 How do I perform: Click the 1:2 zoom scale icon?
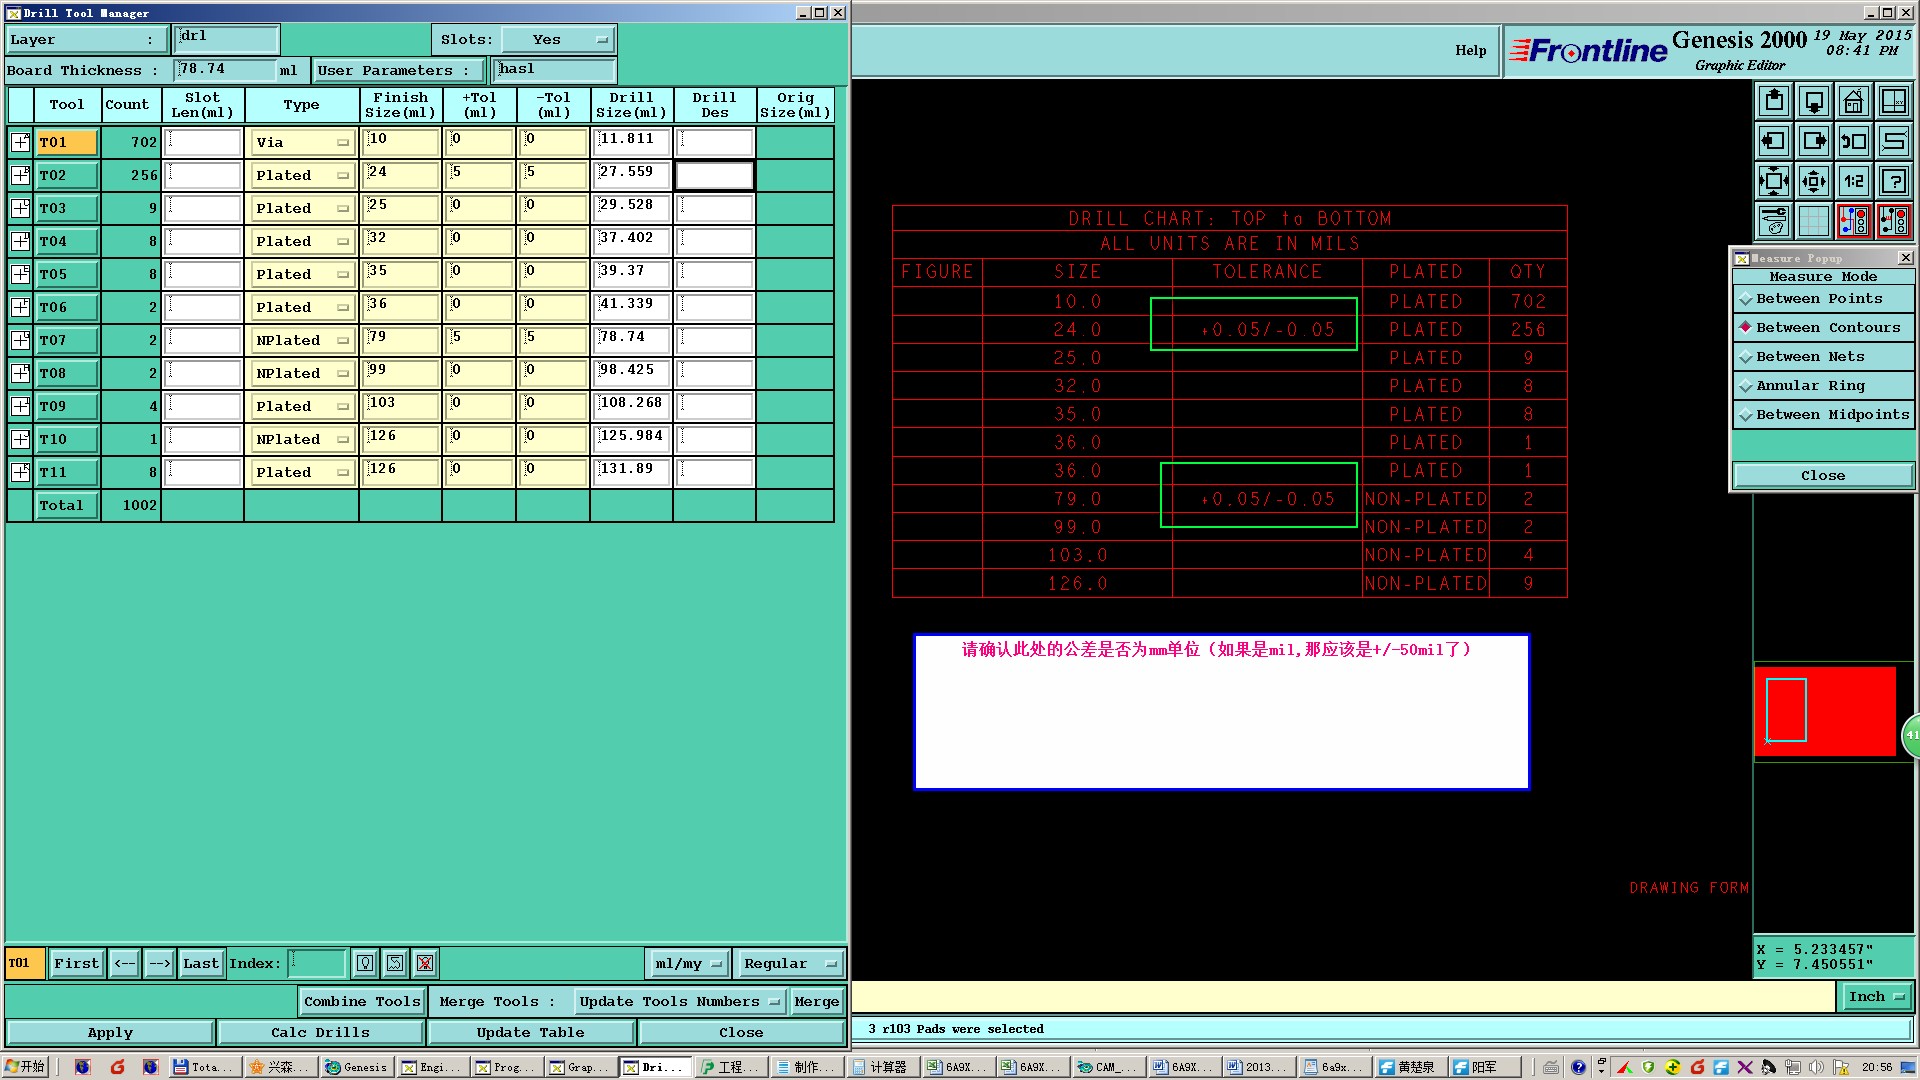click(x=1853, y=181)
